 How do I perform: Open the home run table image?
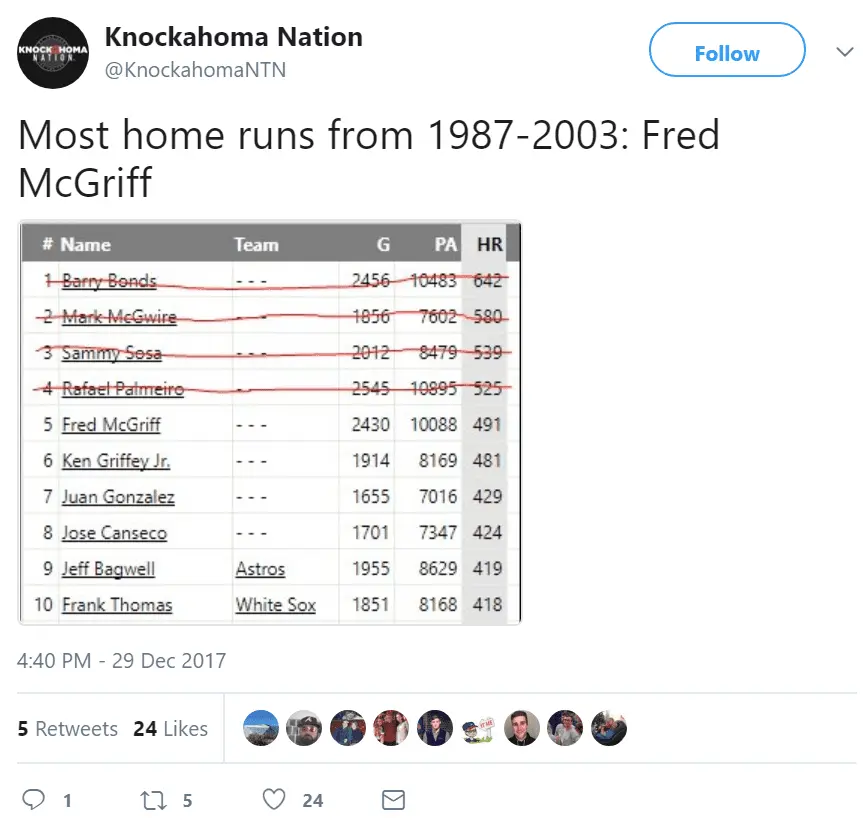[x=270, y=423]
